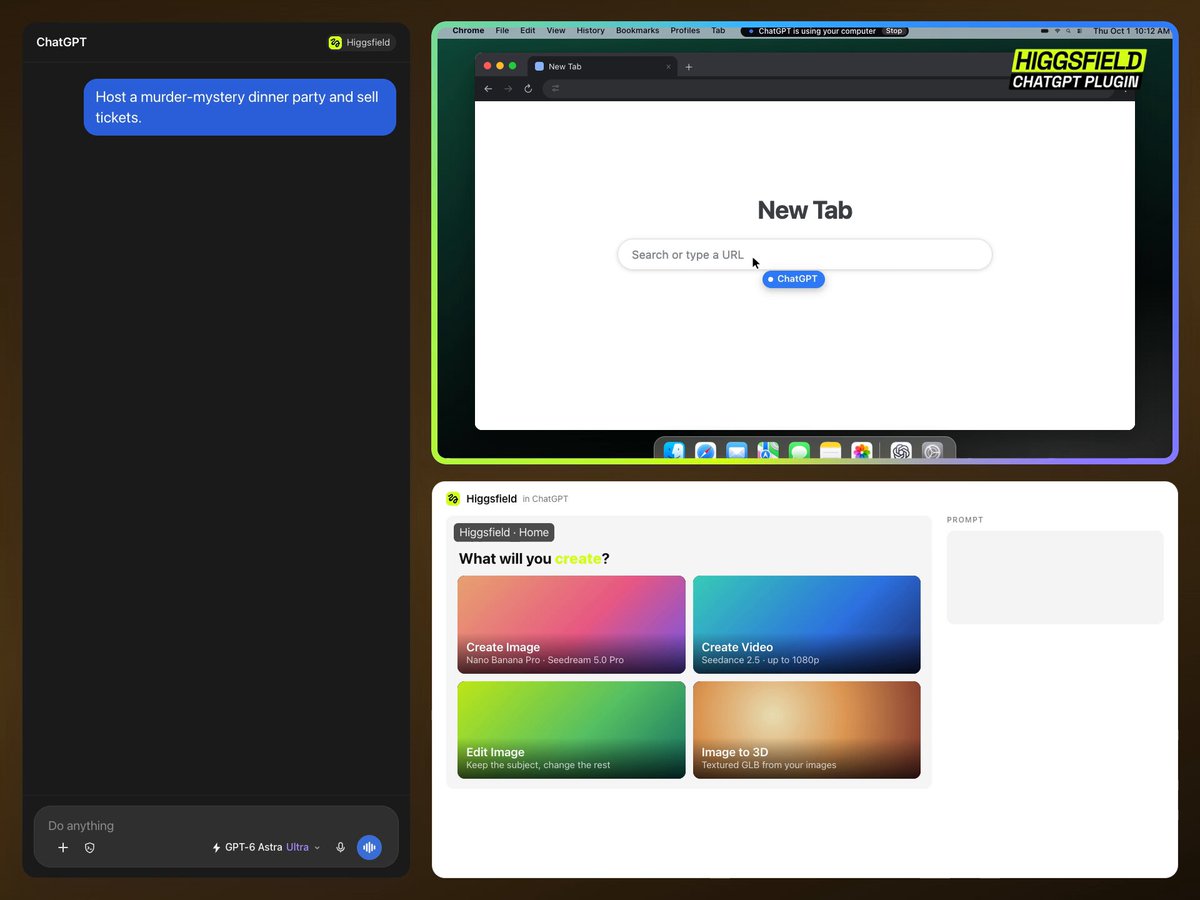This screenshot has width=1200, height=900.
Task: Activate the microphone dictation icon
Action: (x=340, y=848)
